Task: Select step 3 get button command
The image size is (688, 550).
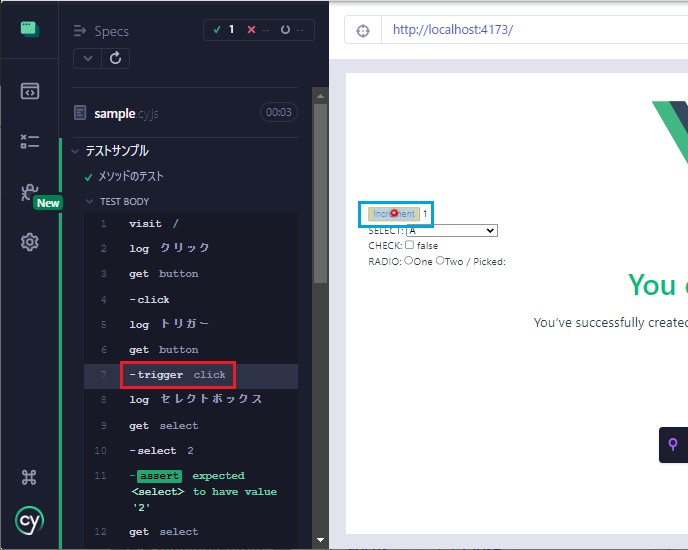Action: point(191,274)
